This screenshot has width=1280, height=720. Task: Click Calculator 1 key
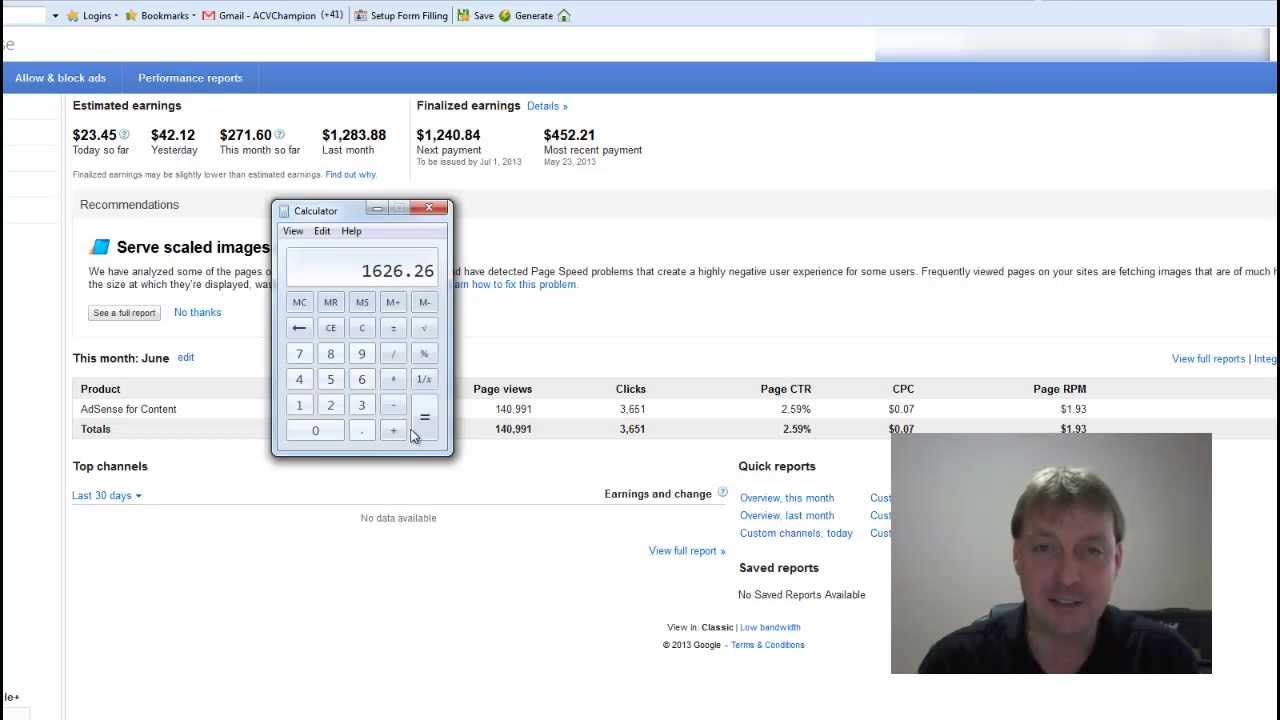[x=299, y=406]
